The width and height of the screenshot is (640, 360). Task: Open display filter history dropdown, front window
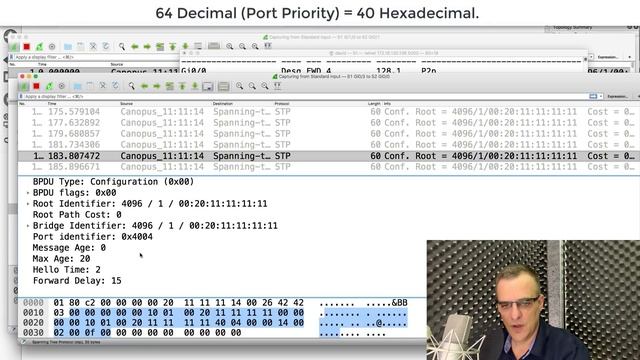point(601,96)
